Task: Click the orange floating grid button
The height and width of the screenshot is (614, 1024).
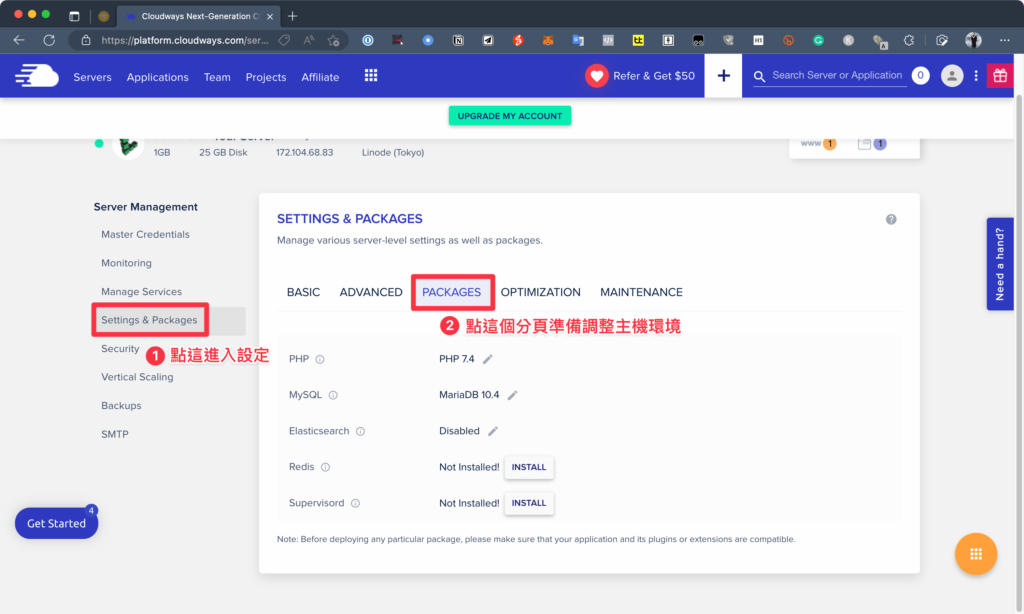Action: (976, 554)
